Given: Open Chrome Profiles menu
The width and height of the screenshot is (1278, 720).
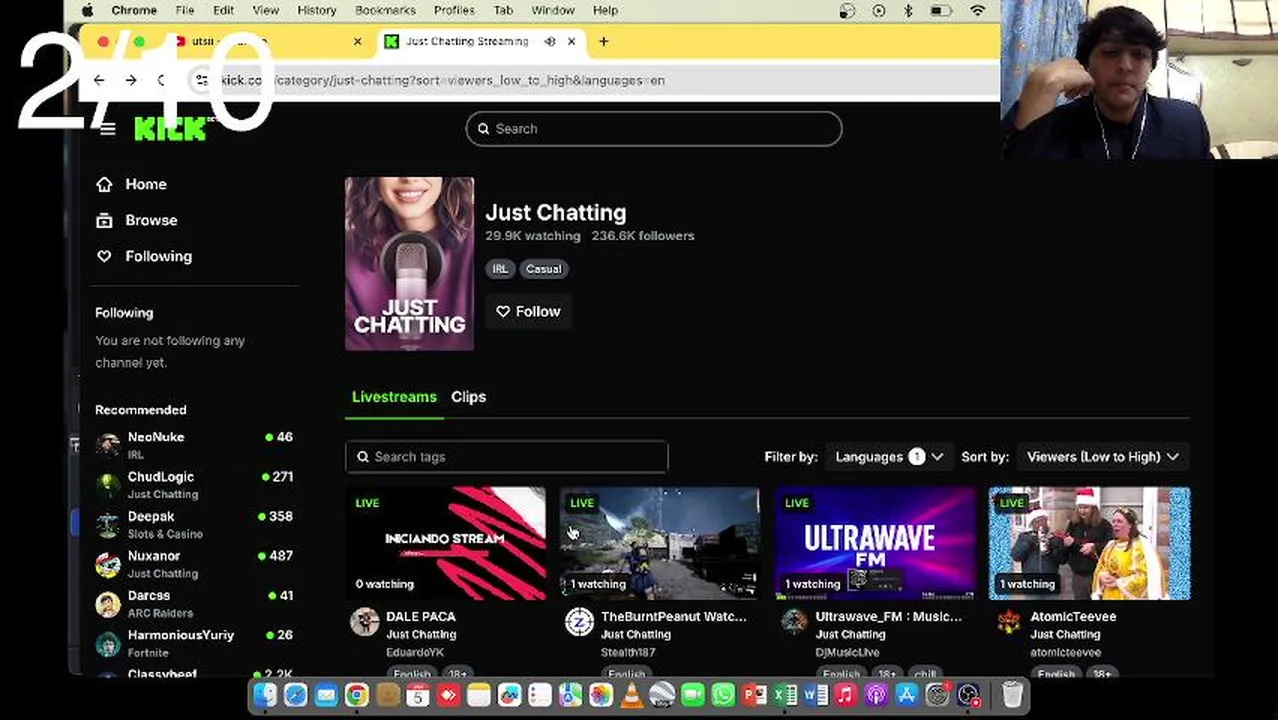Looking at the screenshot, I should point(454,10).
